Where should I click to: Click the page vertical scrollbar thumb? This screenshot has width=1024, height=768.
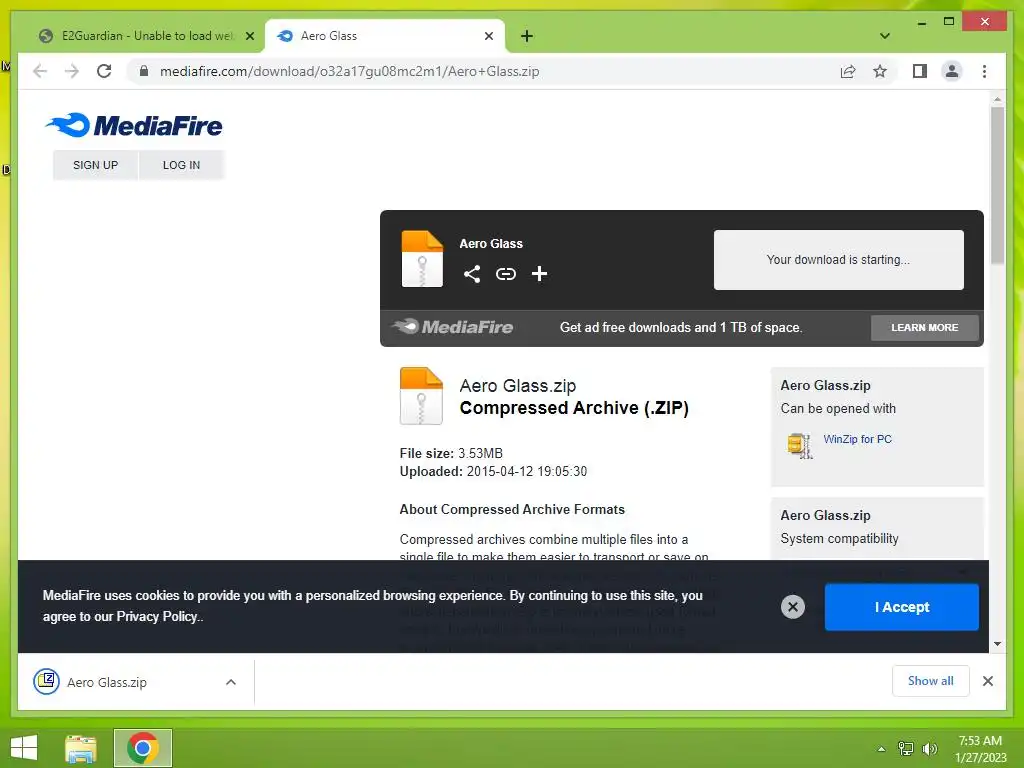coord(997,185)
